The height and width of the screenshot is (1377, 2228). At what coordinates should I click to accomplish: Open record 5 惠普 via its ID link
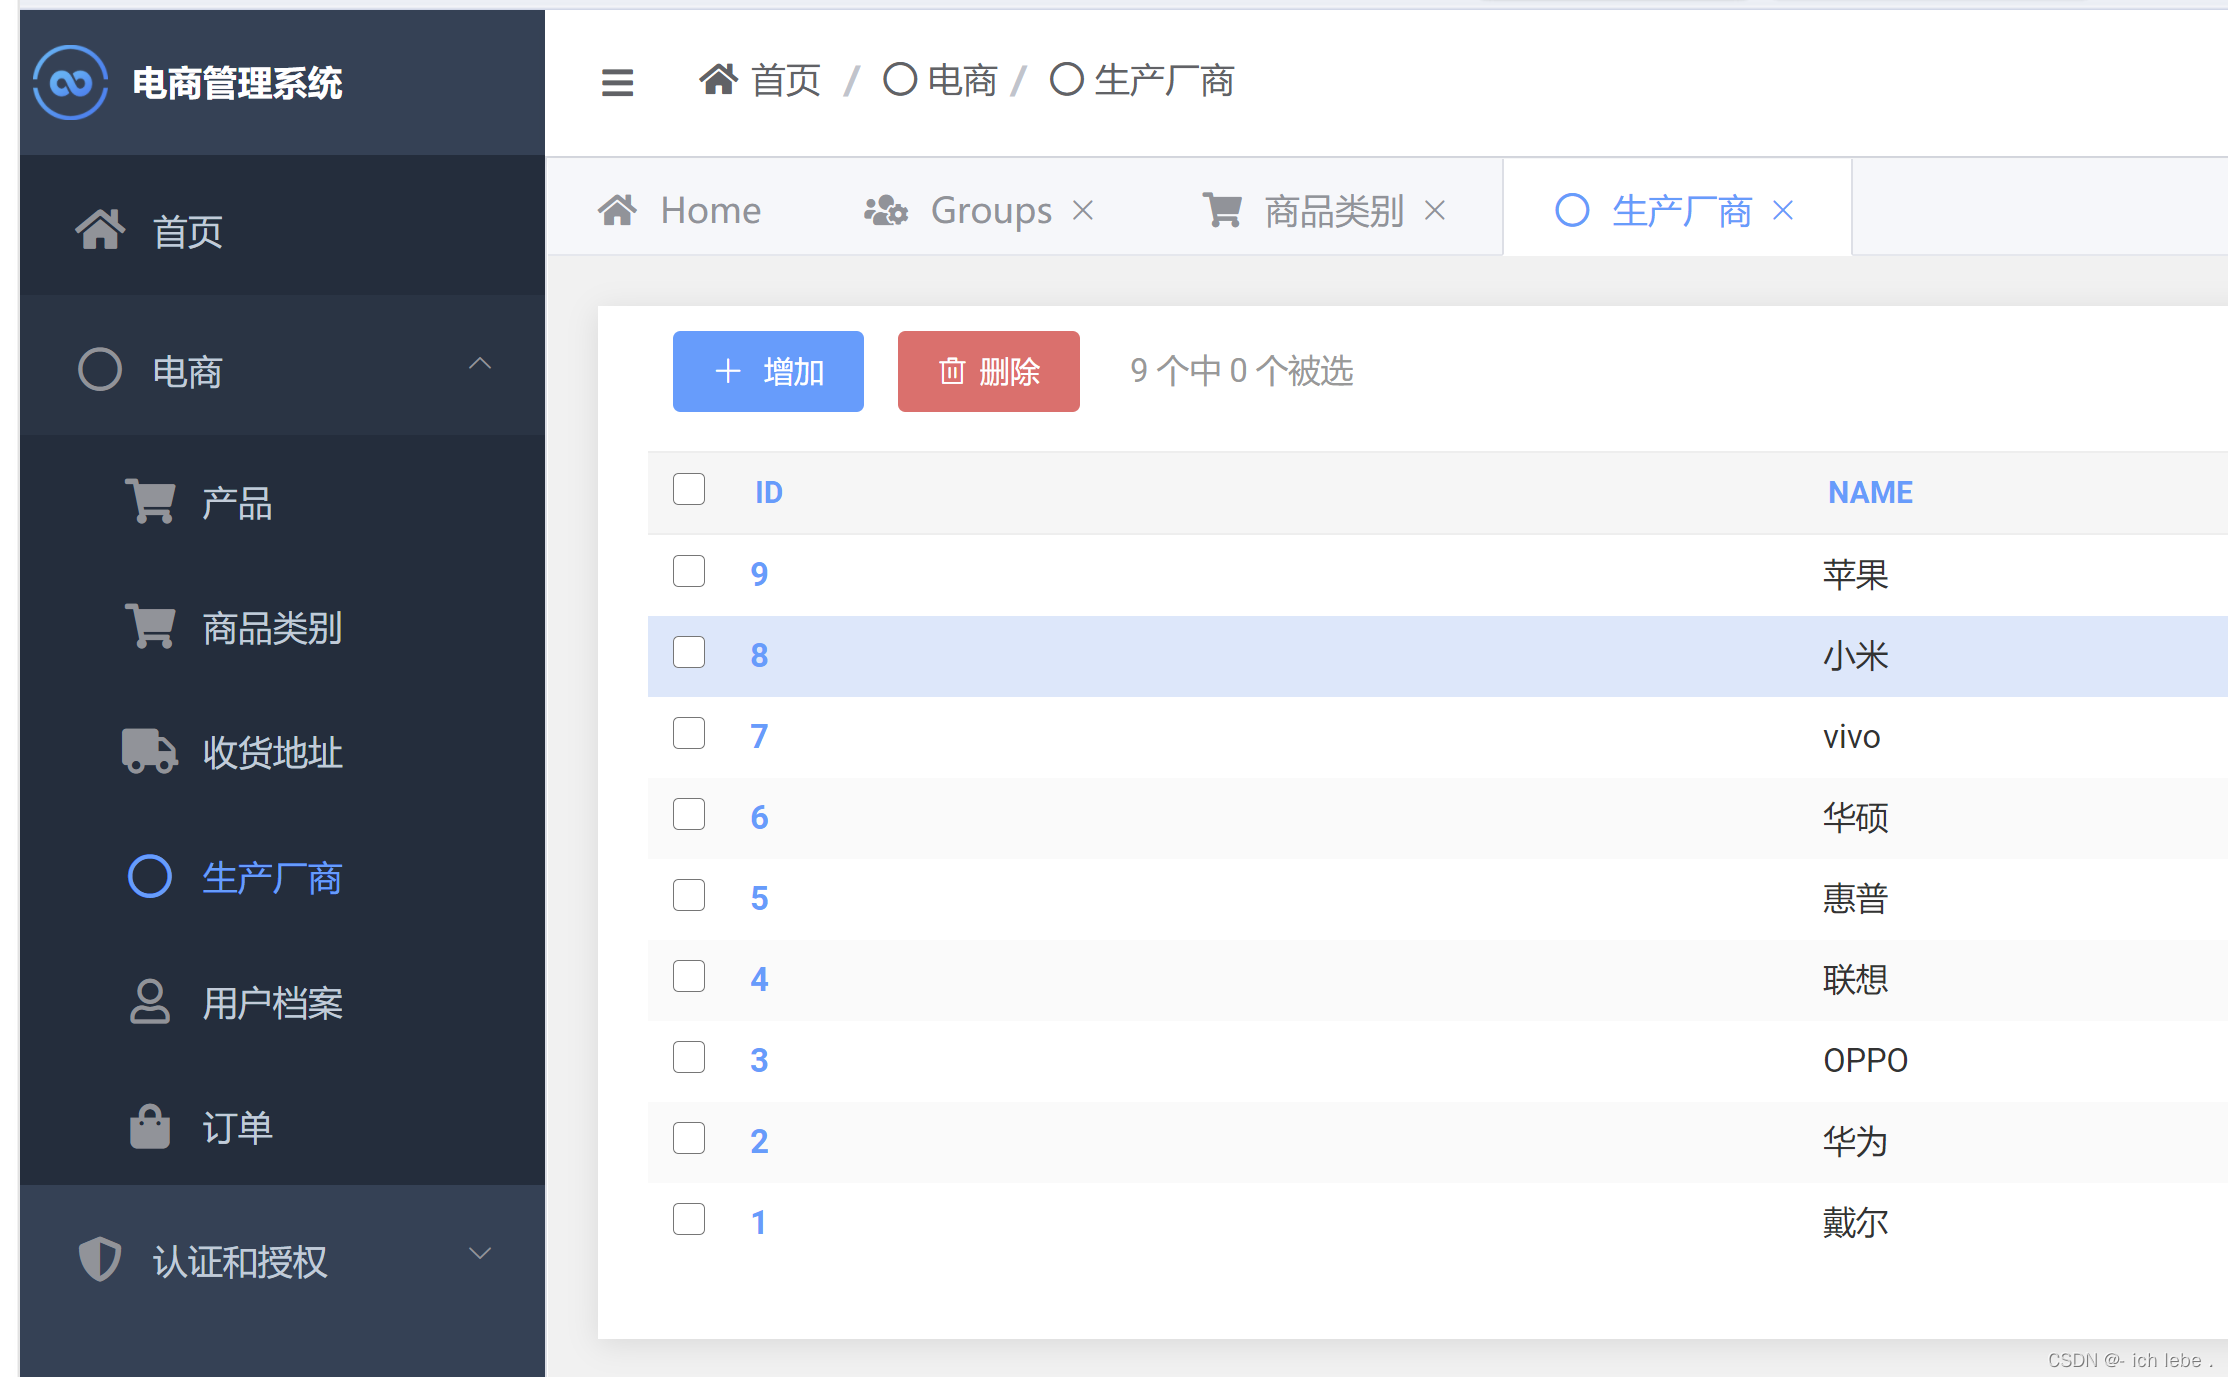[x=759, y=897]
